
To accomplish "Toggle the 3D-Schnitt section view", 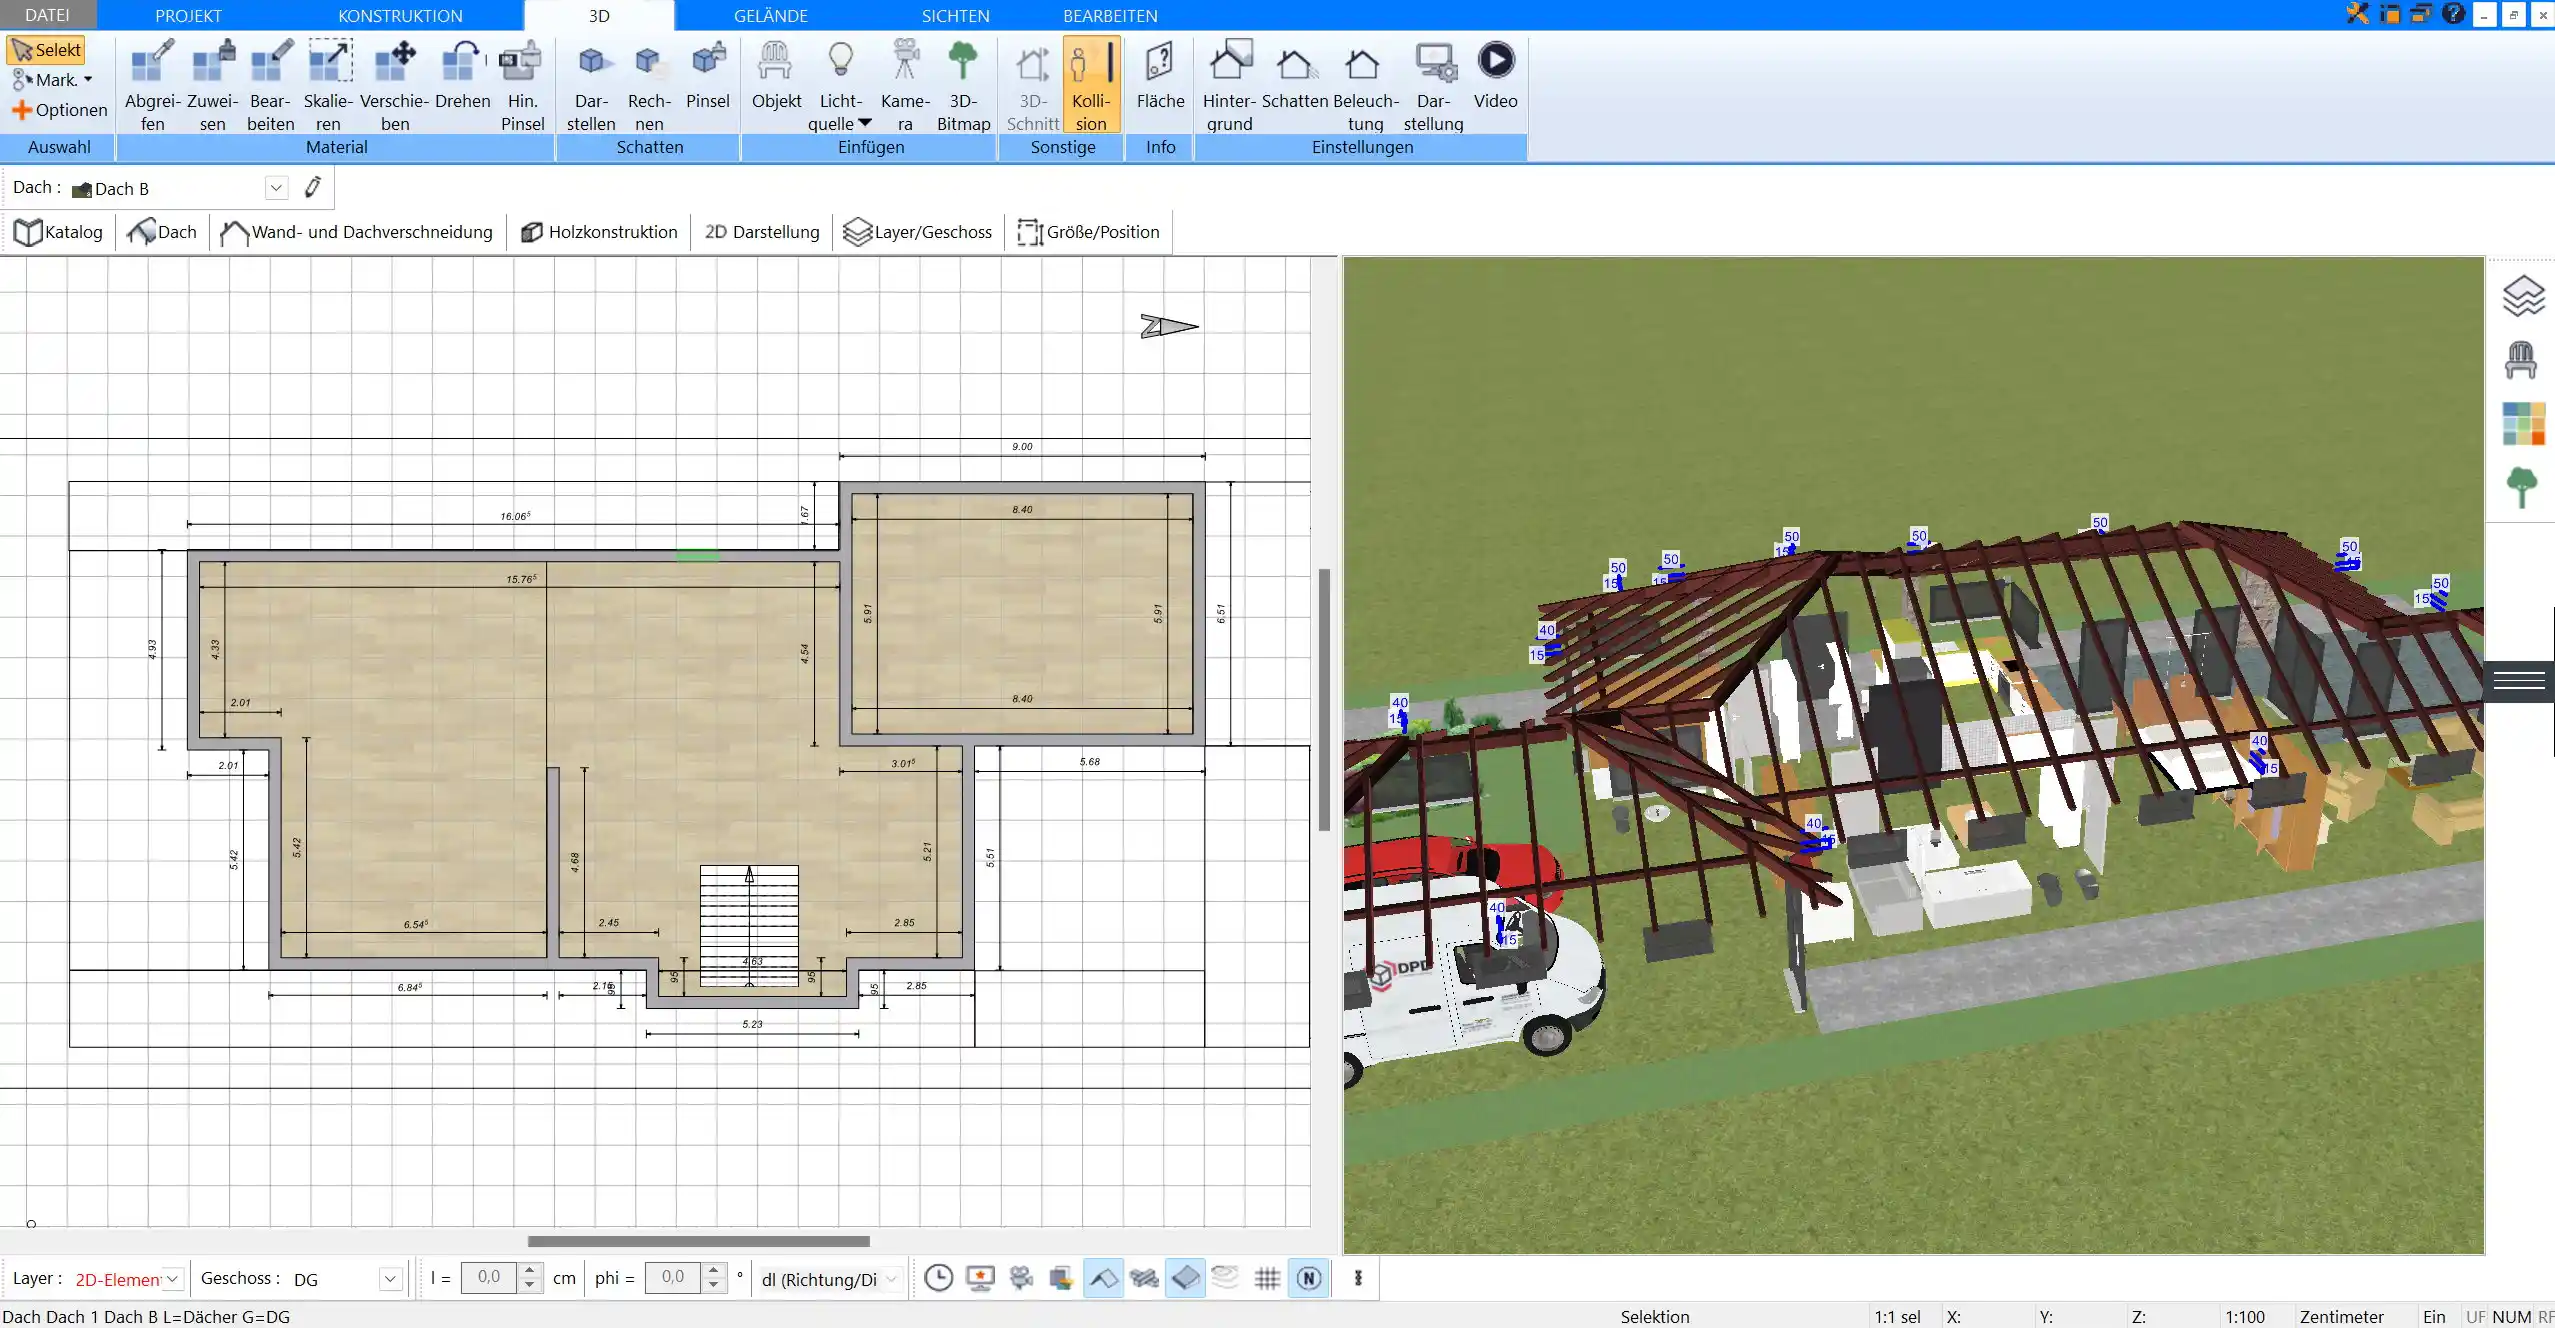I will point(1032,85).
